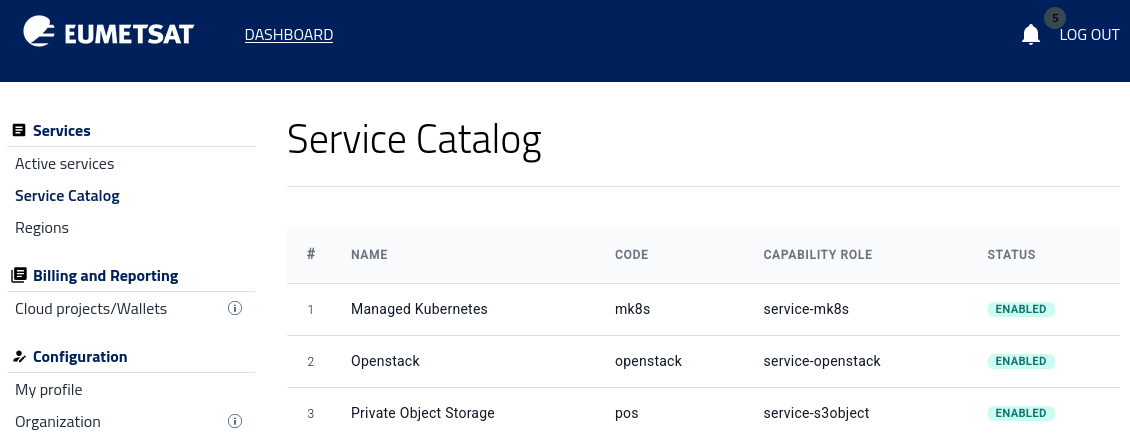This screenshot has height=441, width=1130.
Task: Click the Services section heading
Action: (62, 130)
